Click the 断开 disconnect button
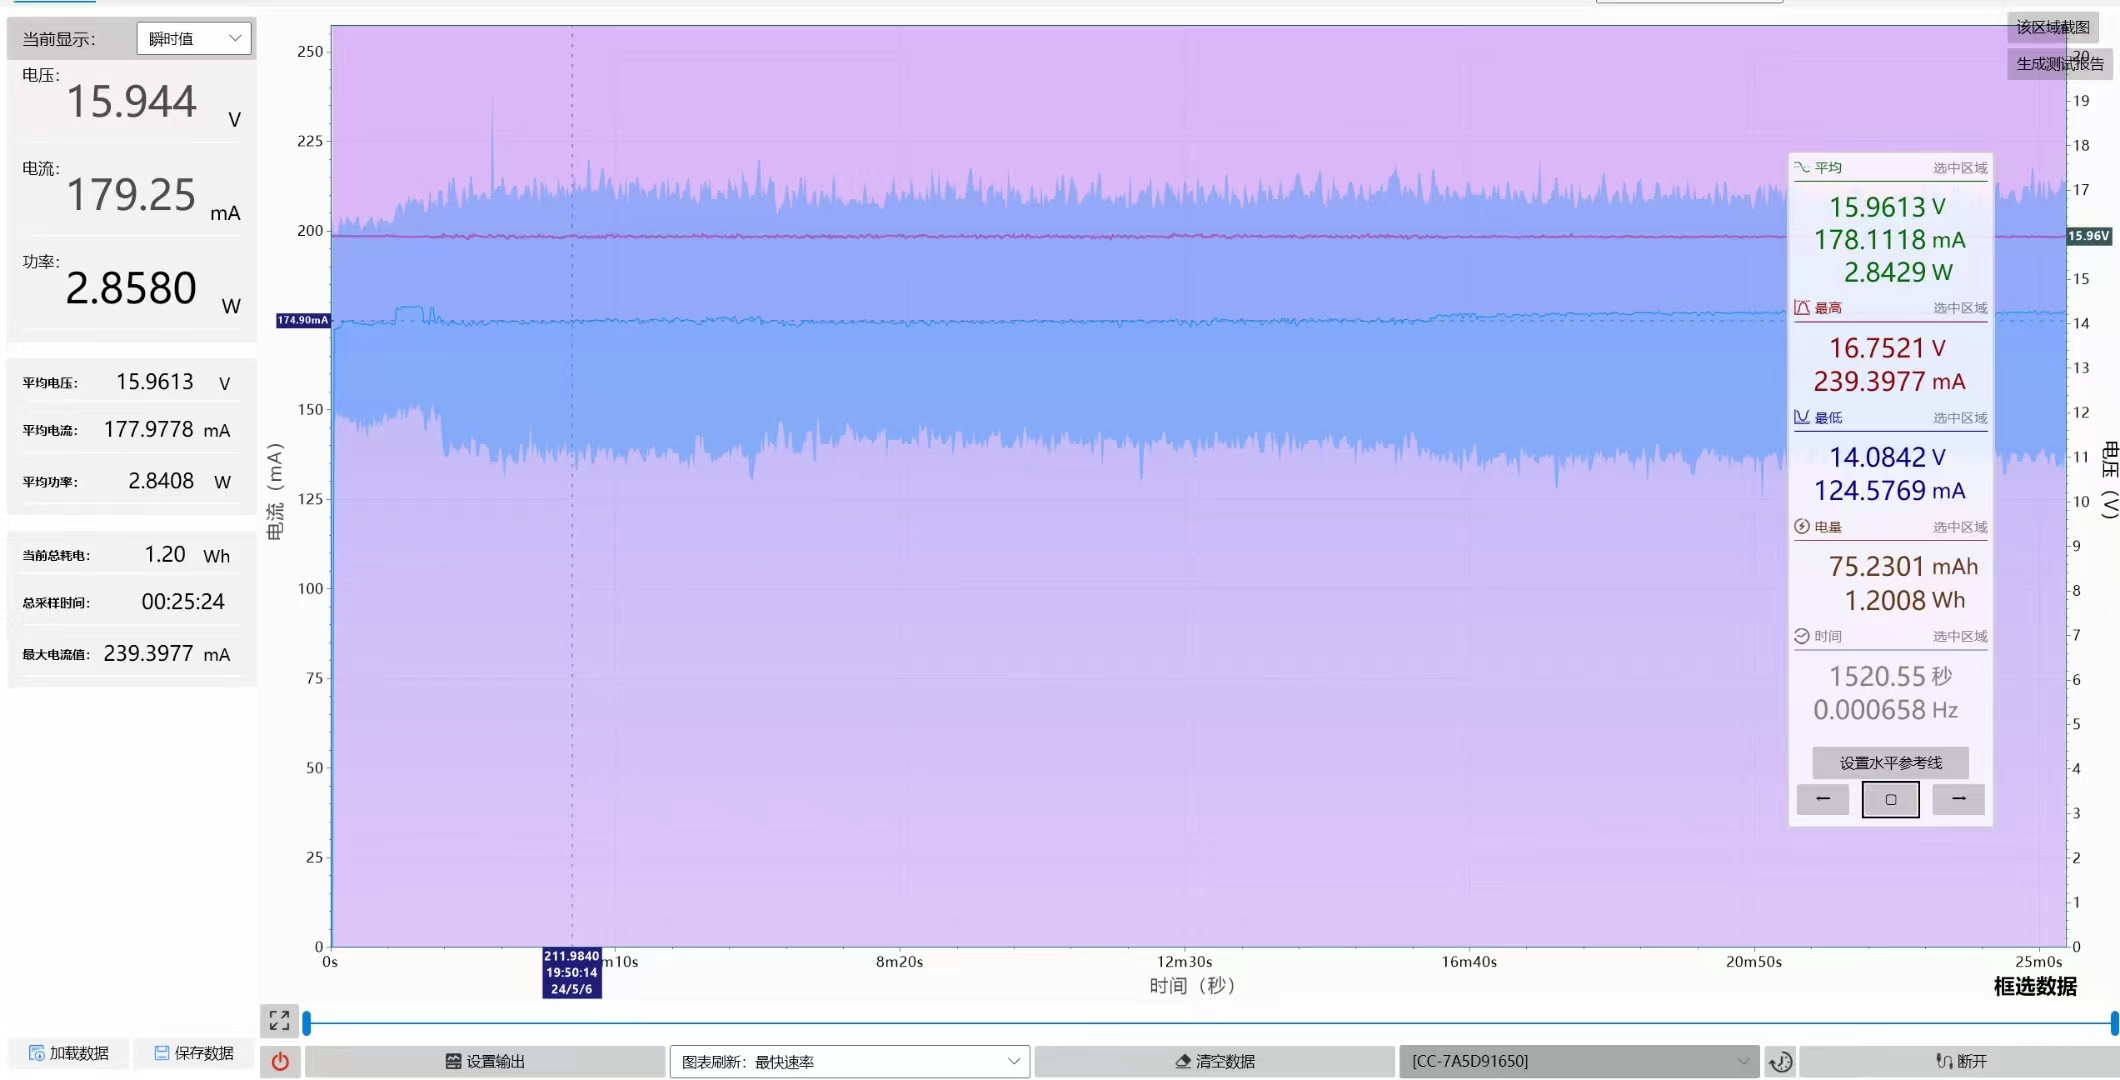The width and height of the screenshot is (2120, 1080). 1960,1061
